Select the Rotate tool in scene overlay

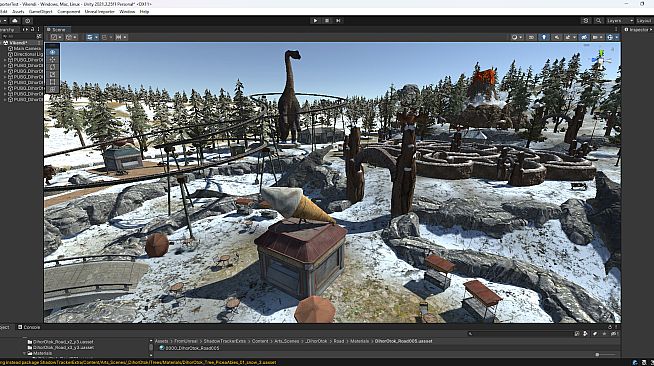[x=53, y=67]
